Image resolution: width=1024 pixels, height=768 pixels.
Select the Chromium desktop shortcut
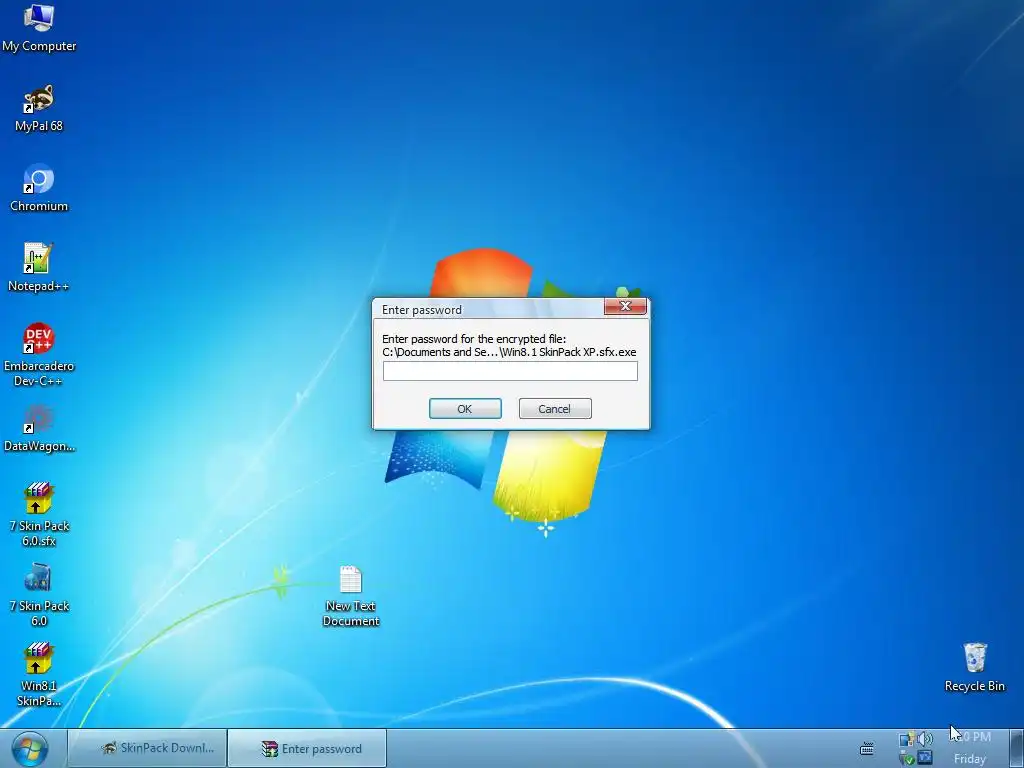39,188
